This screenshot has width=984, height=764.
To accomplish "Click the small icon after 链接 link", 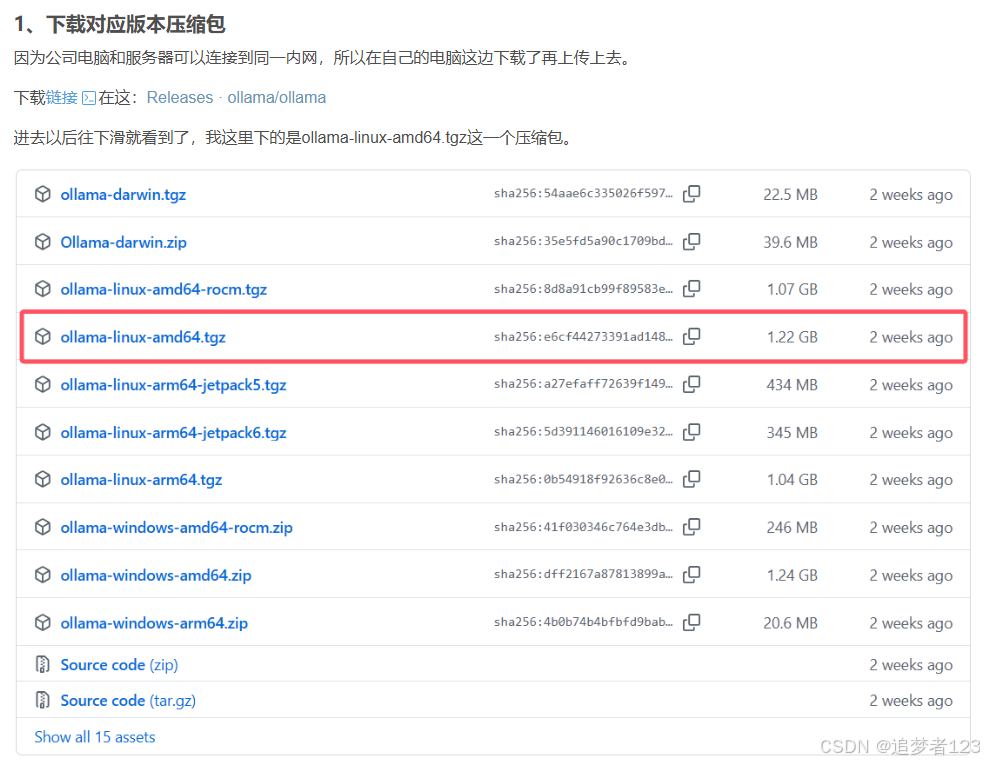I will pyautogui.click(x=89, y=98).
